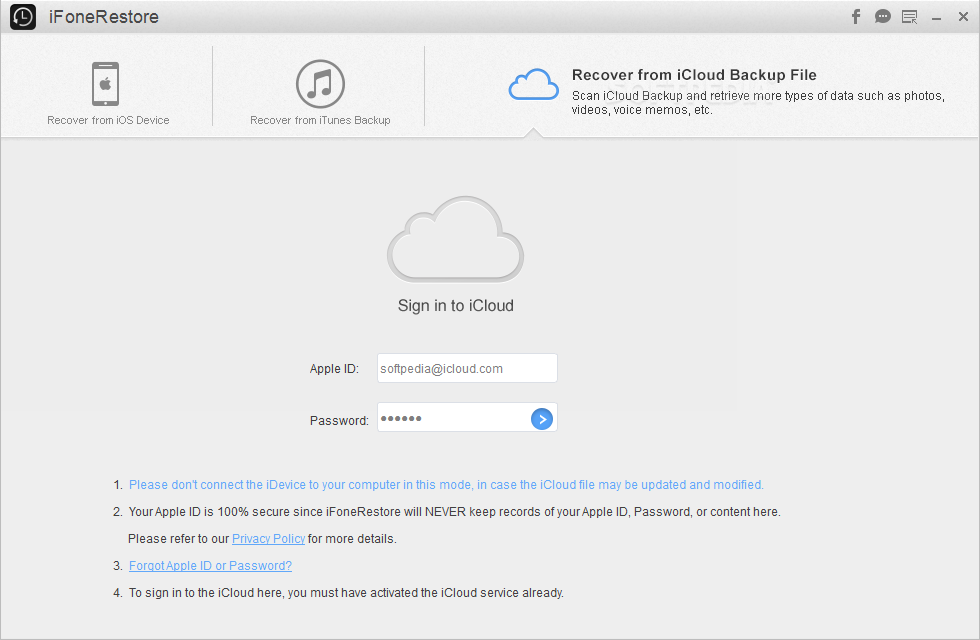The width and height of the screenshot is (980, 640).
Task: Select the iTunes music note icon
Action: click(x=320, y=84)
